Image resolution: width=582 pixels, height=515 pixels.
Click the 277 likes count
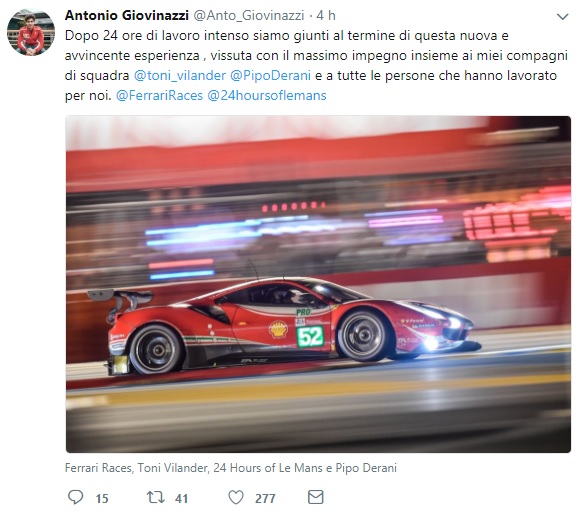point(265,498)
